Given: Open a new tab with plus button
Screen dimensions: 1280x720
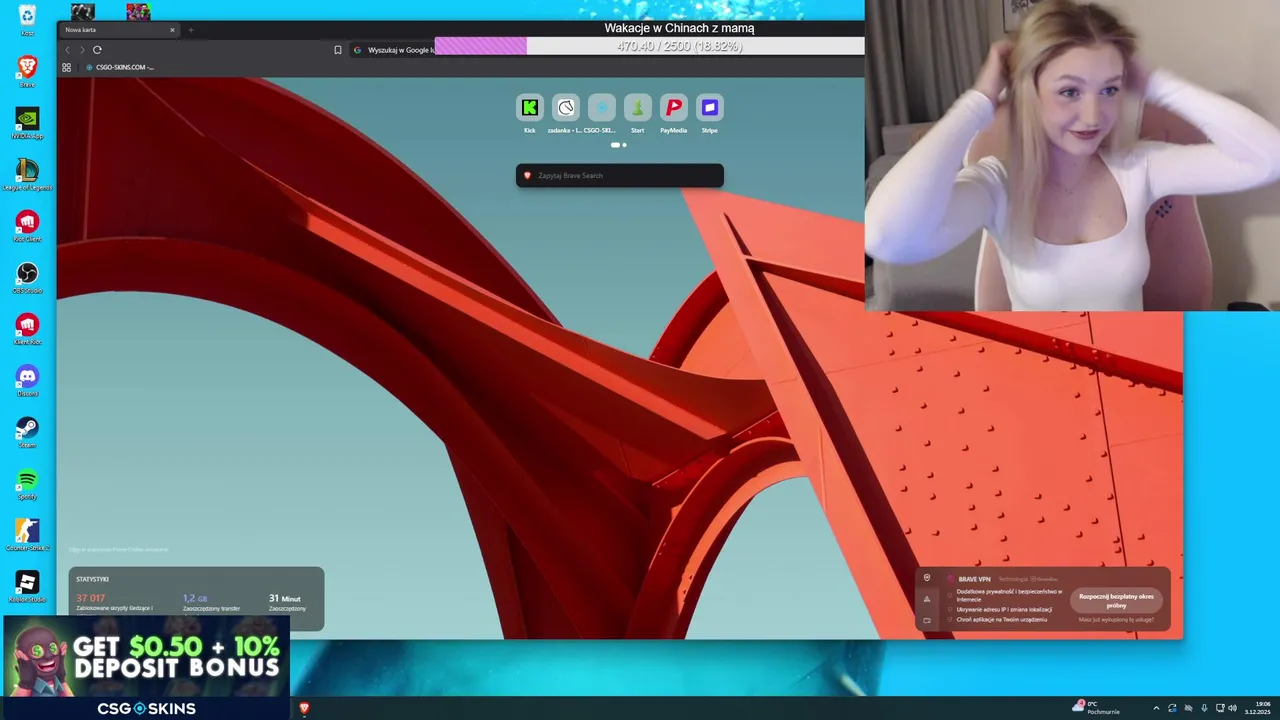Looking at the screenshot, I should click(191, 30).
